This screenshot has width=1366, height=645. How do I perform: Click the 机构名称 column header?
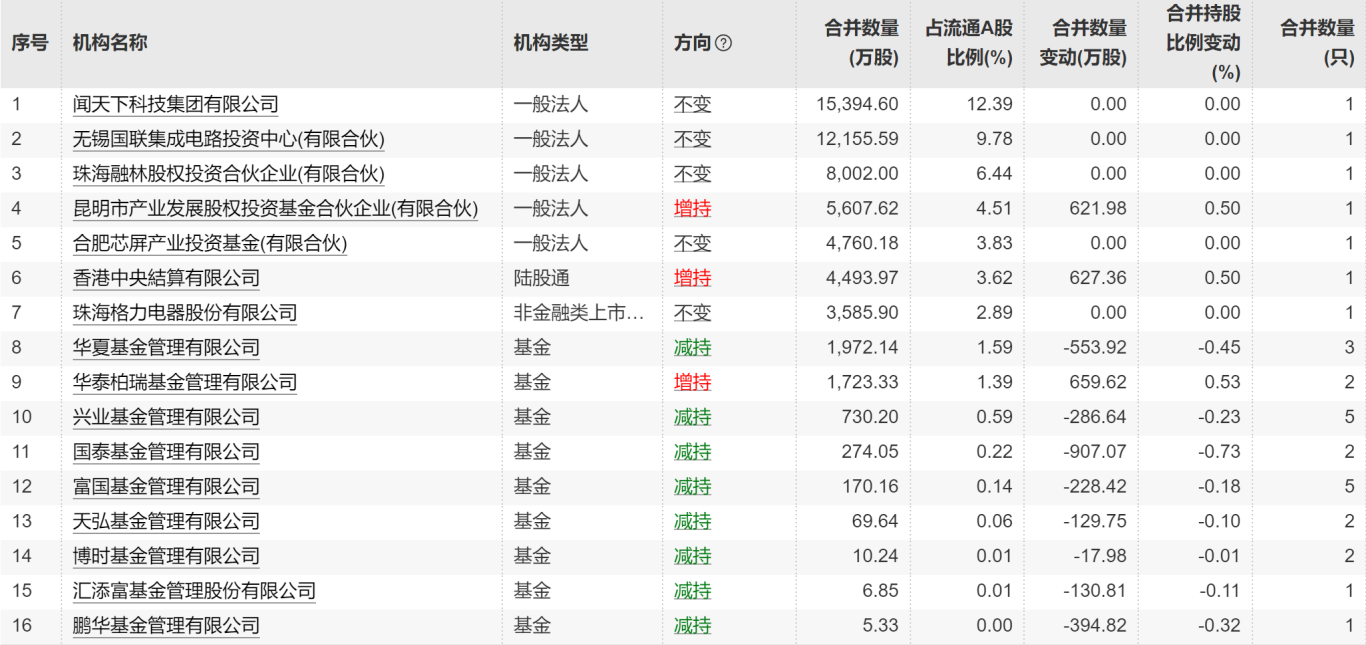click(x=110, y=43)
